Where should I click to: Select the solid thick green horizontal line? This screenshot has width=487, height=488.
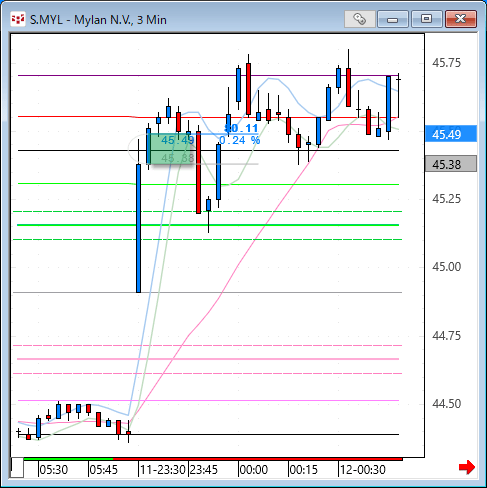click(207, 225)
